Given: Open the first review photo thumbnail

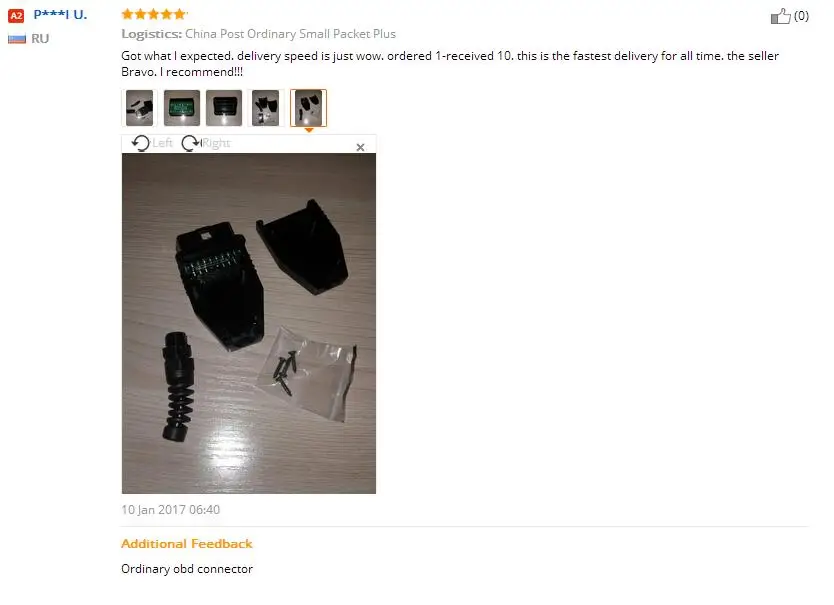Looking at the screenshot, I should click(140, 108).
